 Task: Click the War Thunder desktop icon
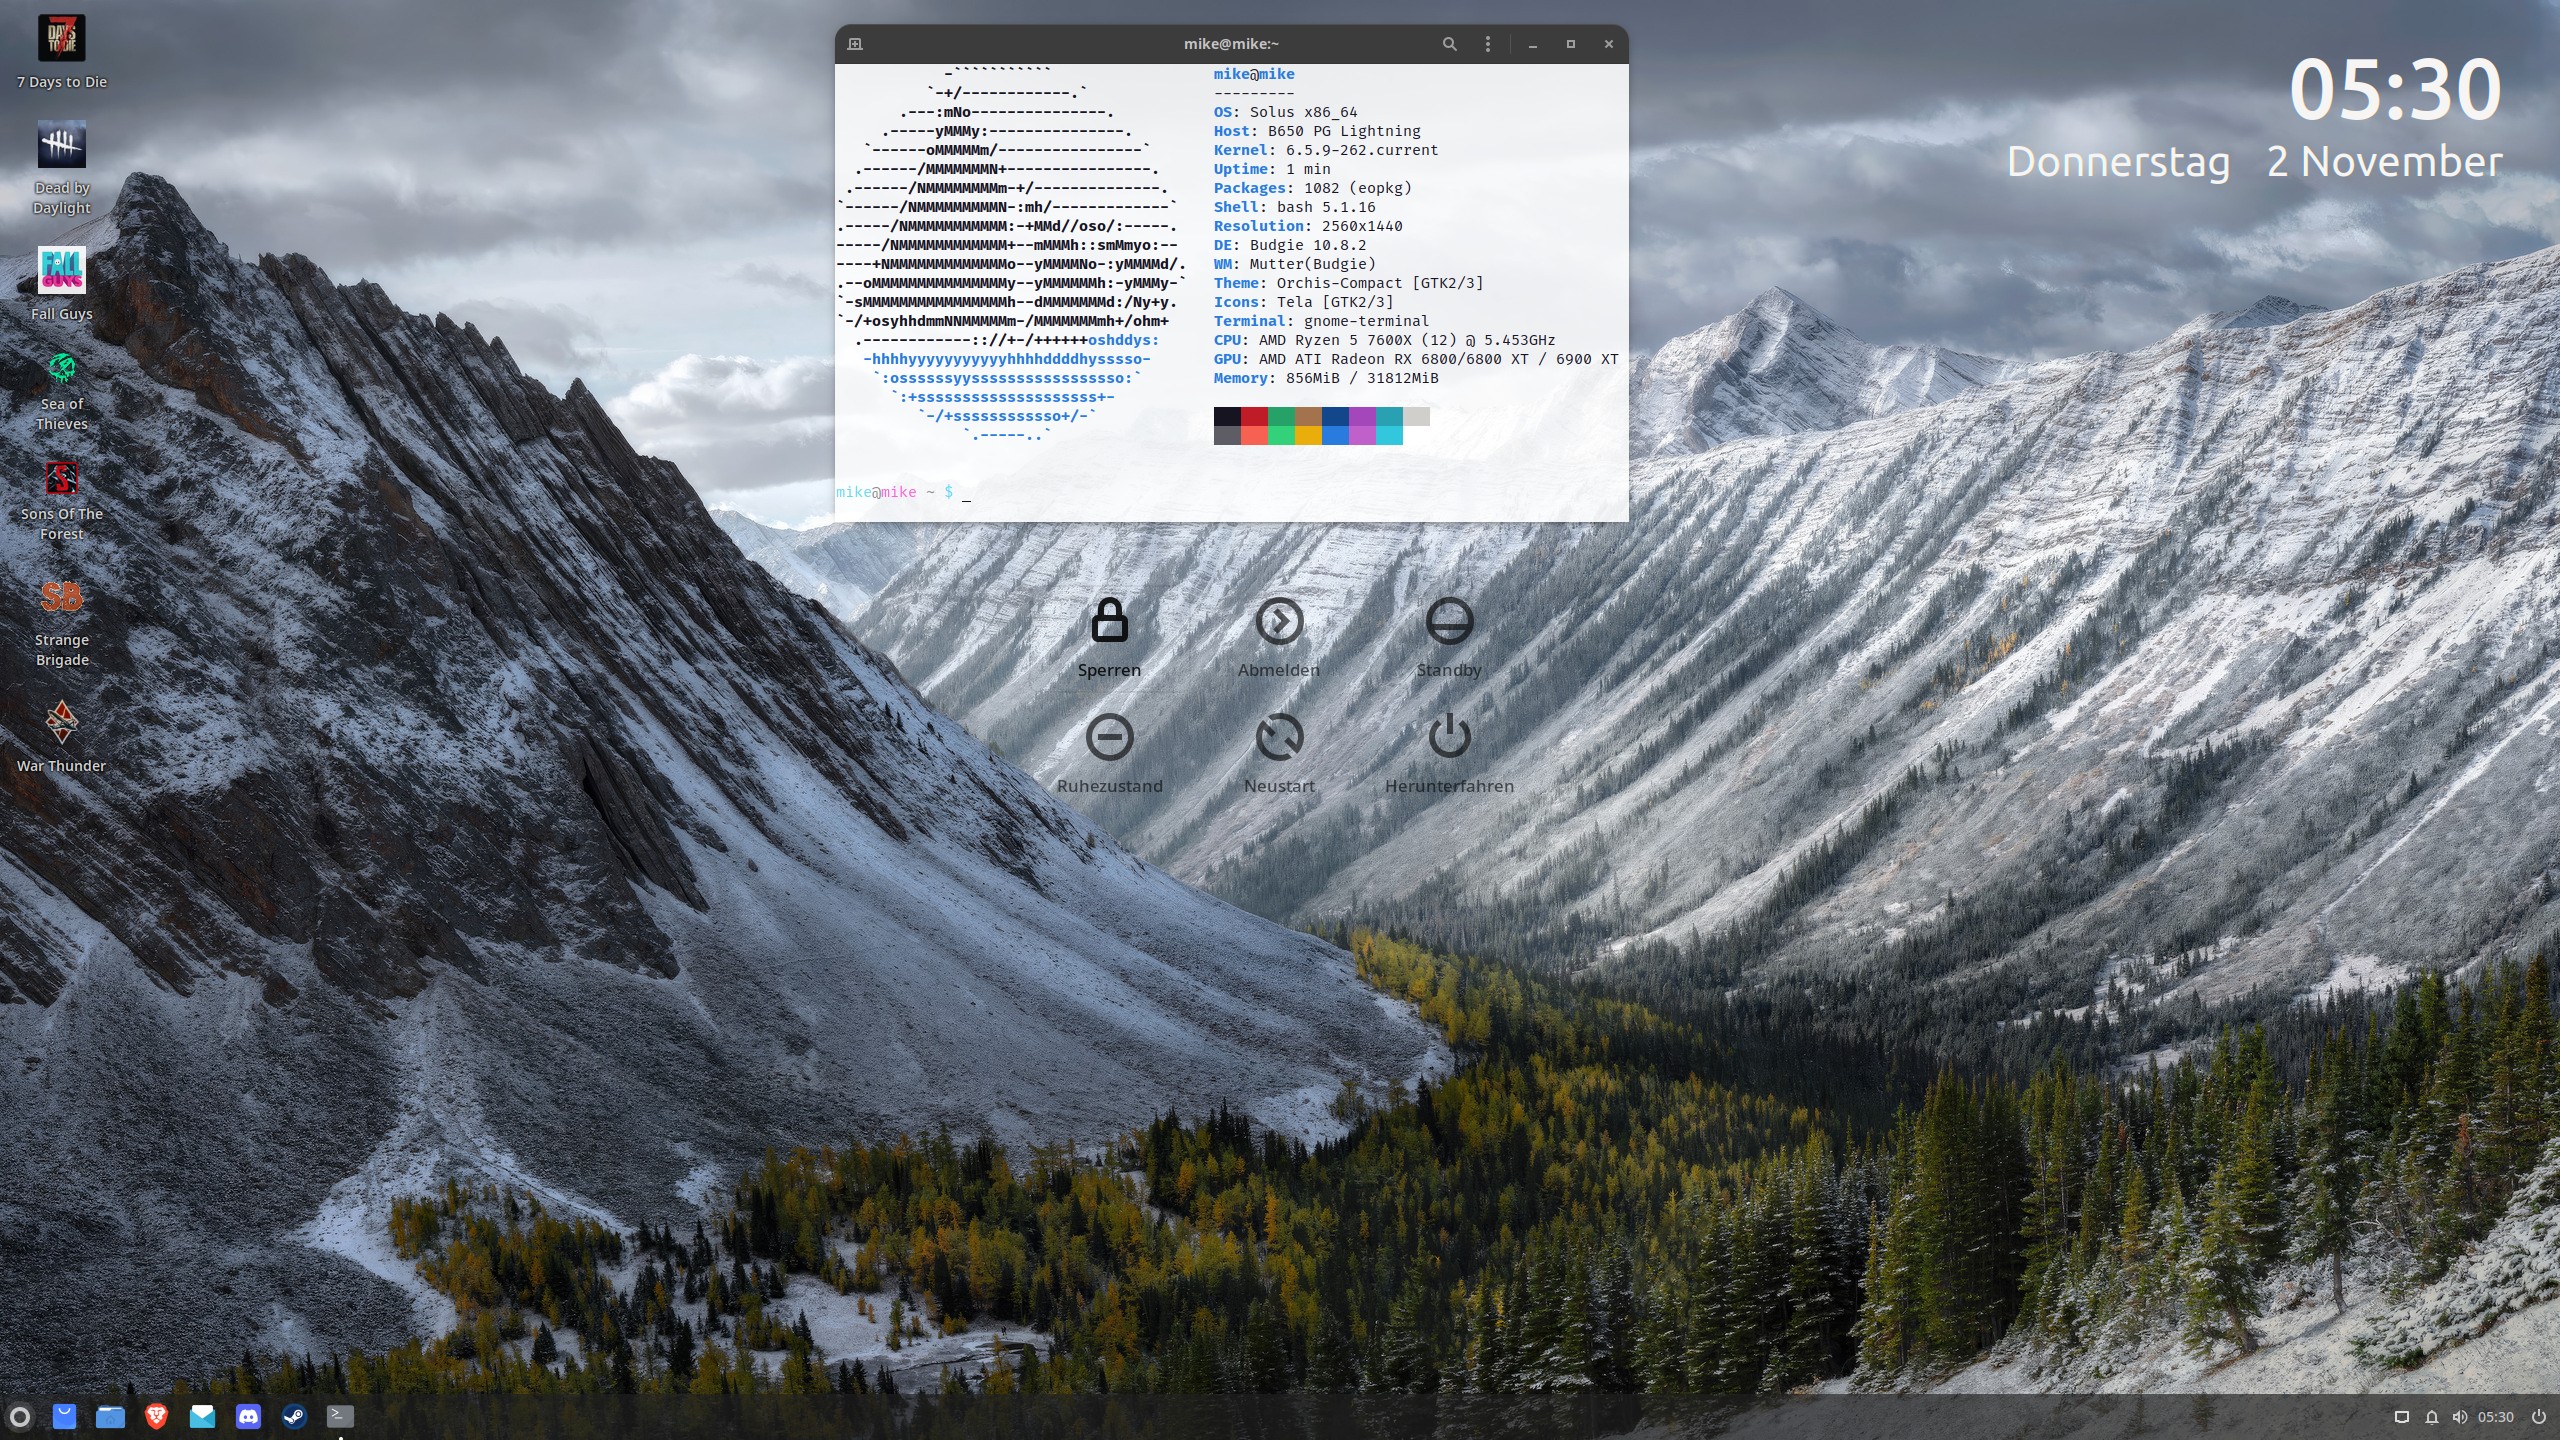[62, 724]
